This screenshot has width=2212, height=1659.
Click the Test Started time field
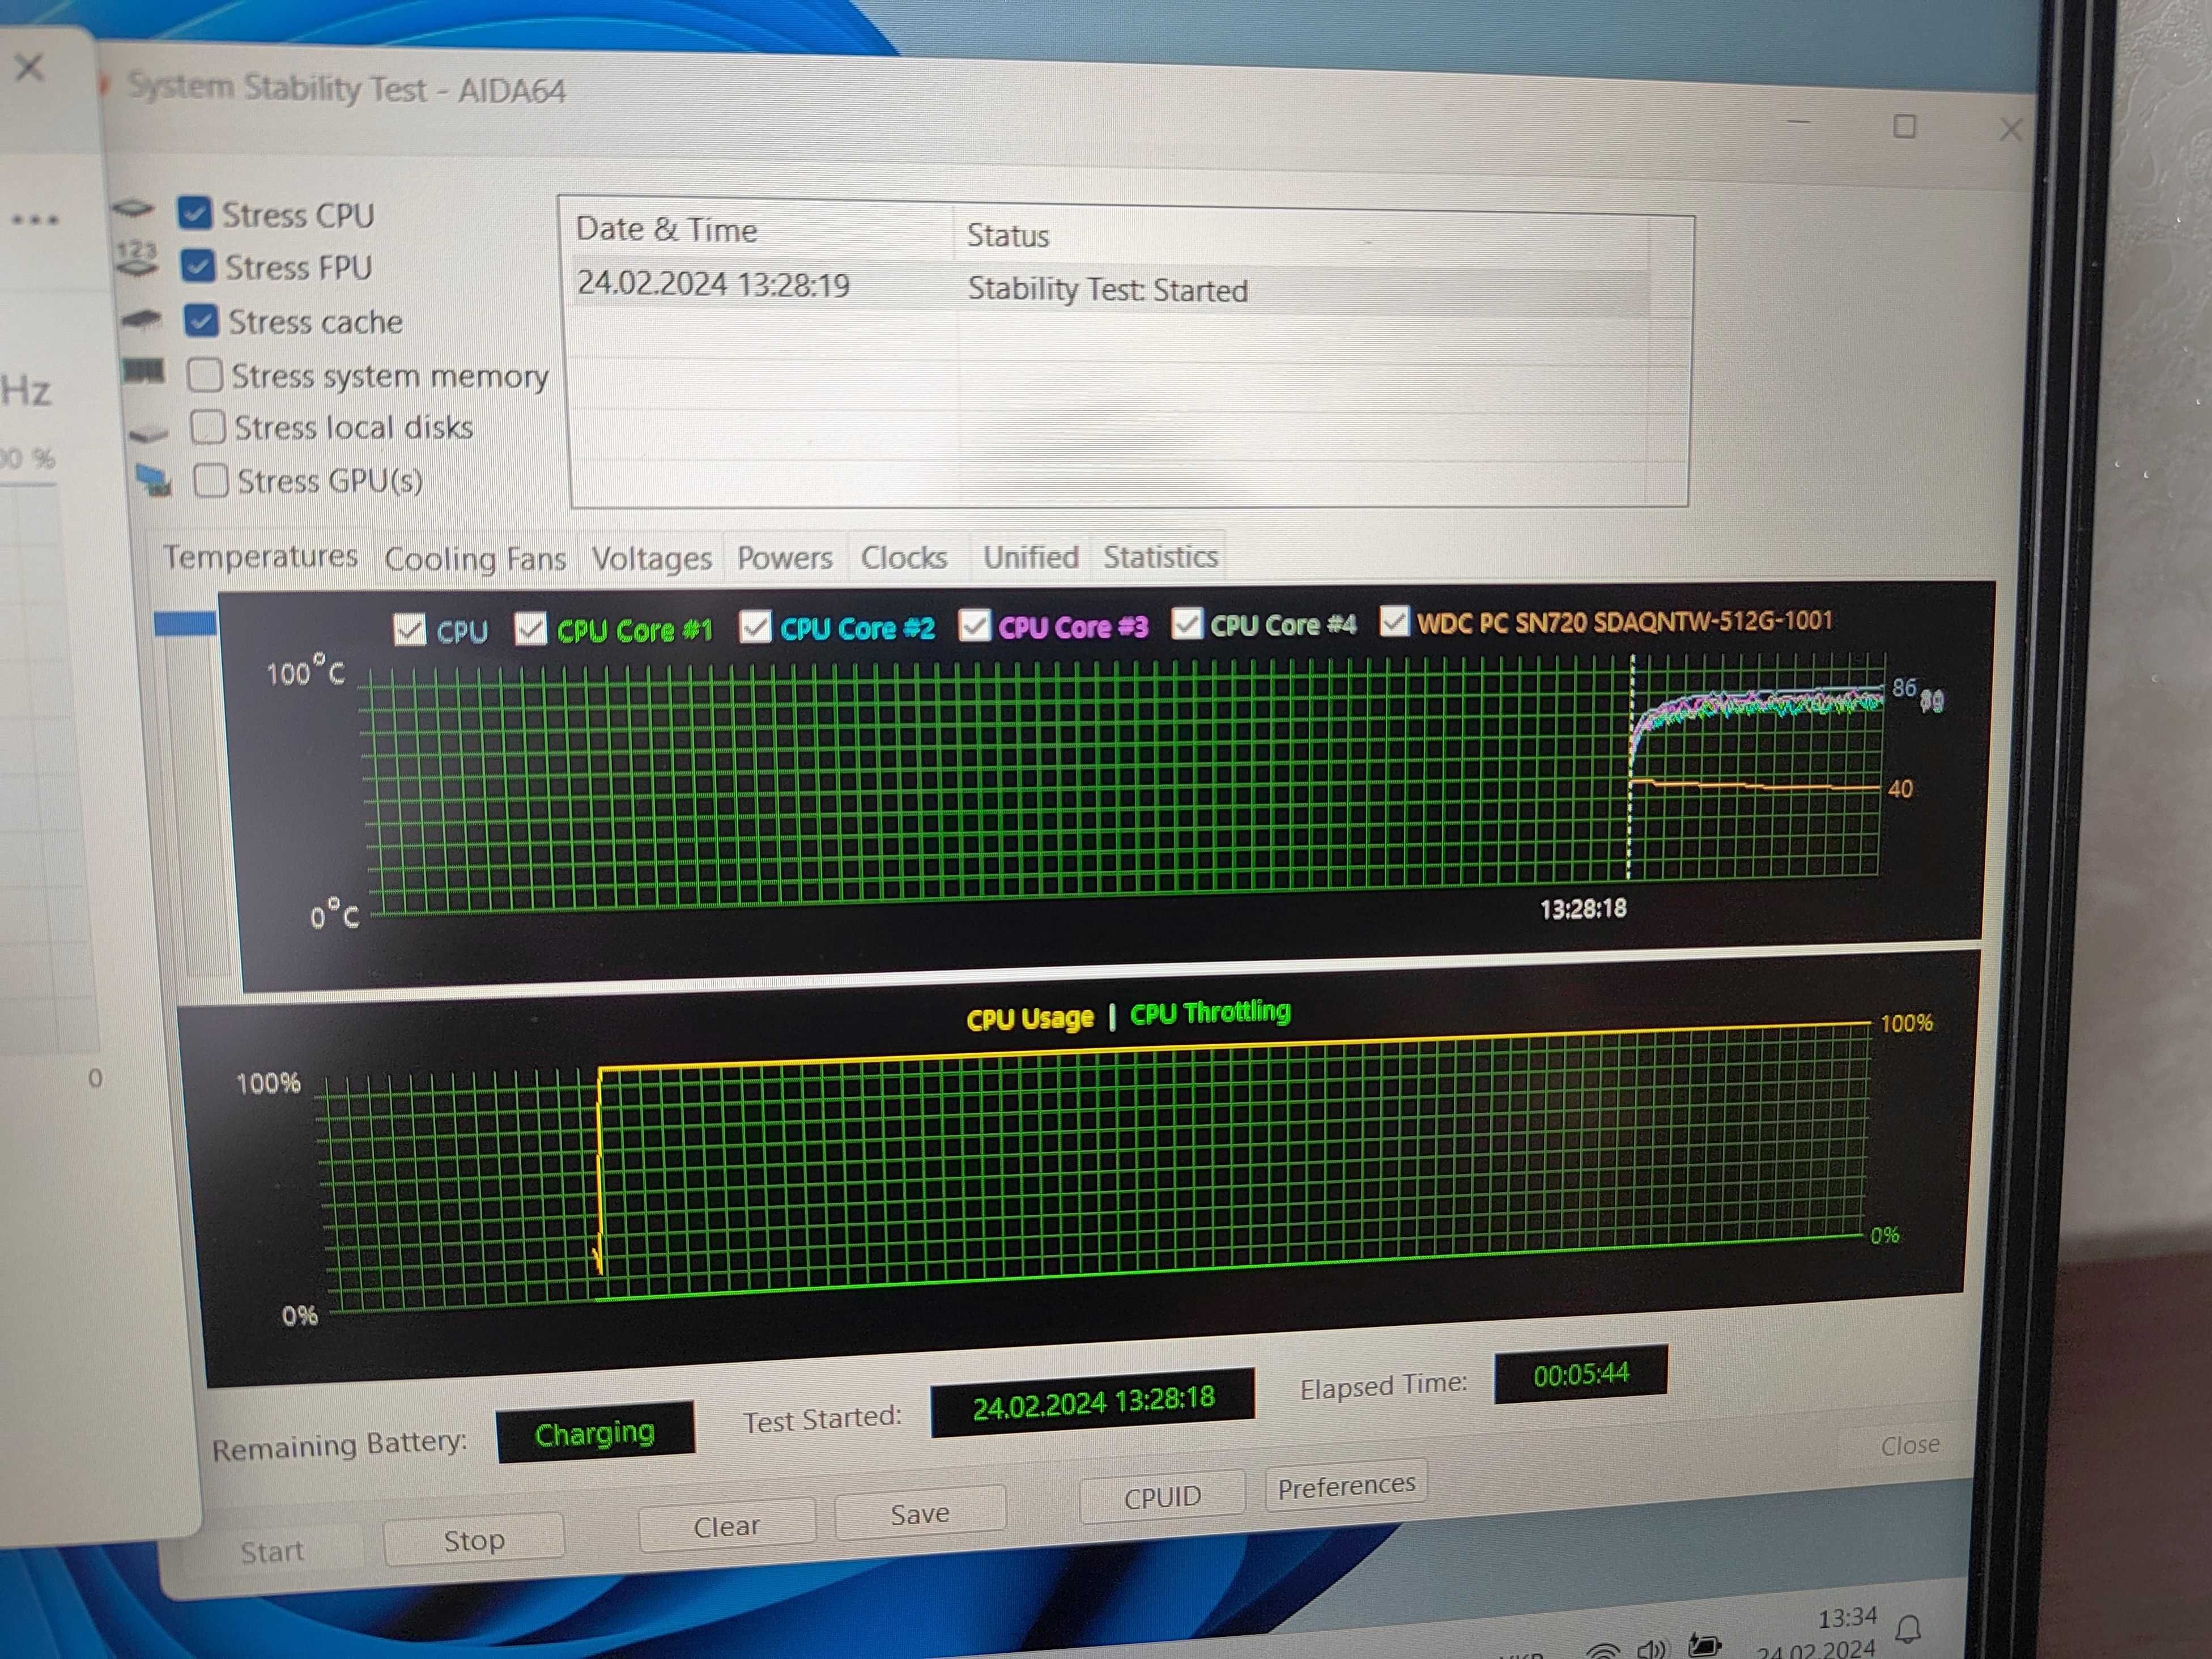click(1092, 1402)
